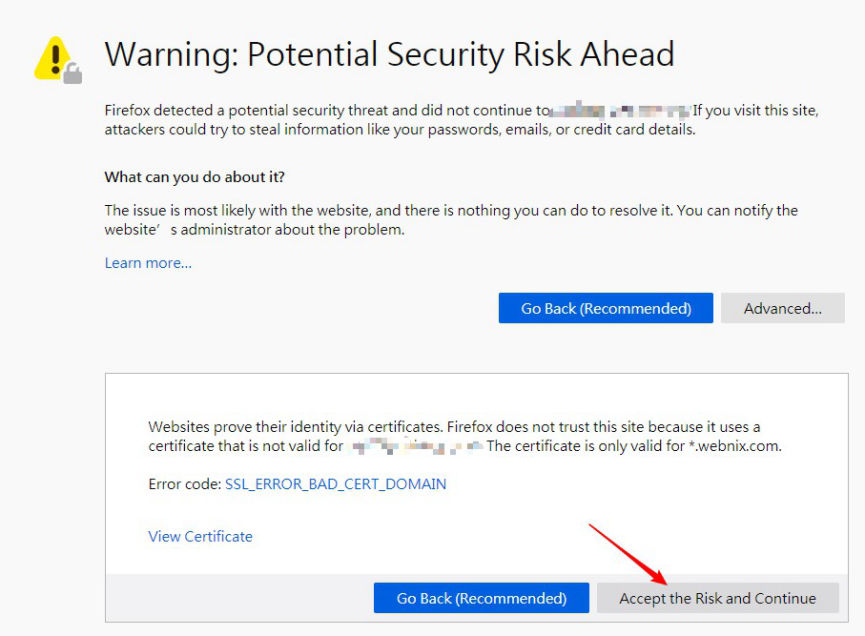
Task: Click the "Error code:" label
Action: (184, 484)
